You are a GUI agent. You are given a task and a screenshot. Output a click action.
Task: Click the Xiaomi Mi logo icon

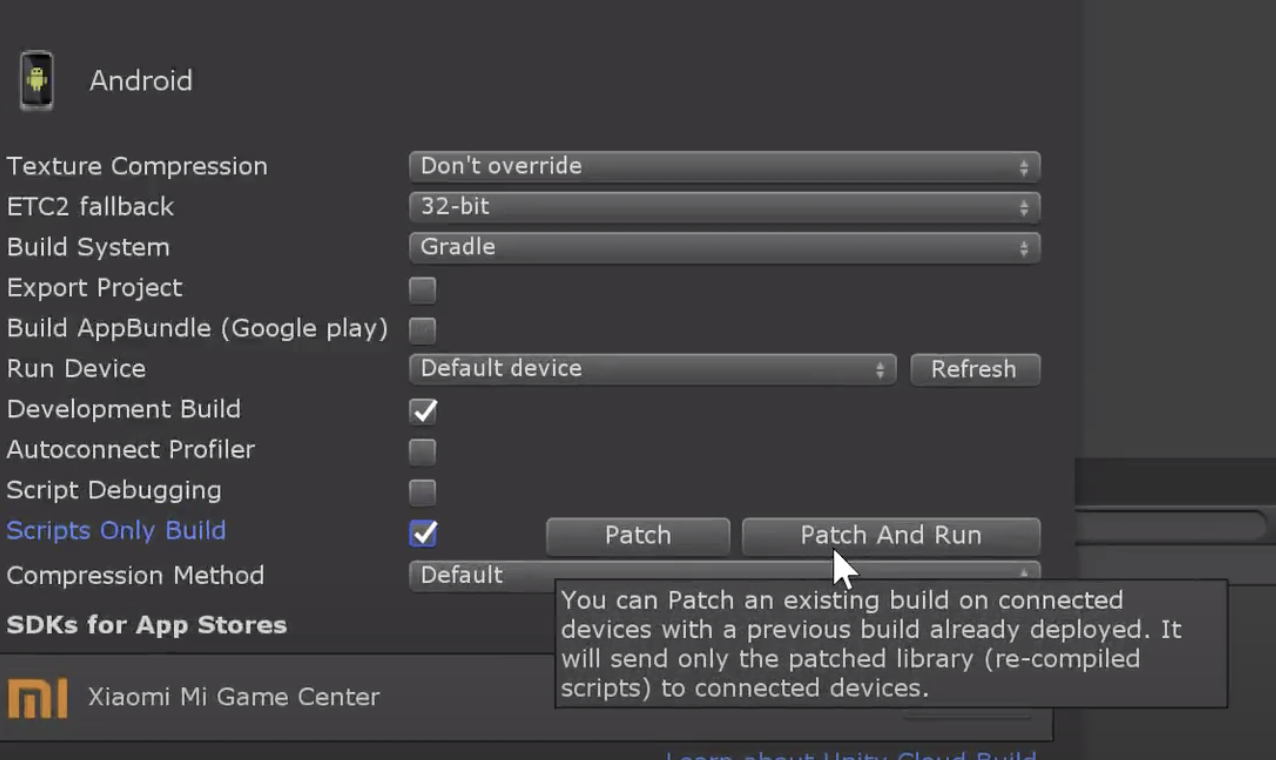(37, 697)
